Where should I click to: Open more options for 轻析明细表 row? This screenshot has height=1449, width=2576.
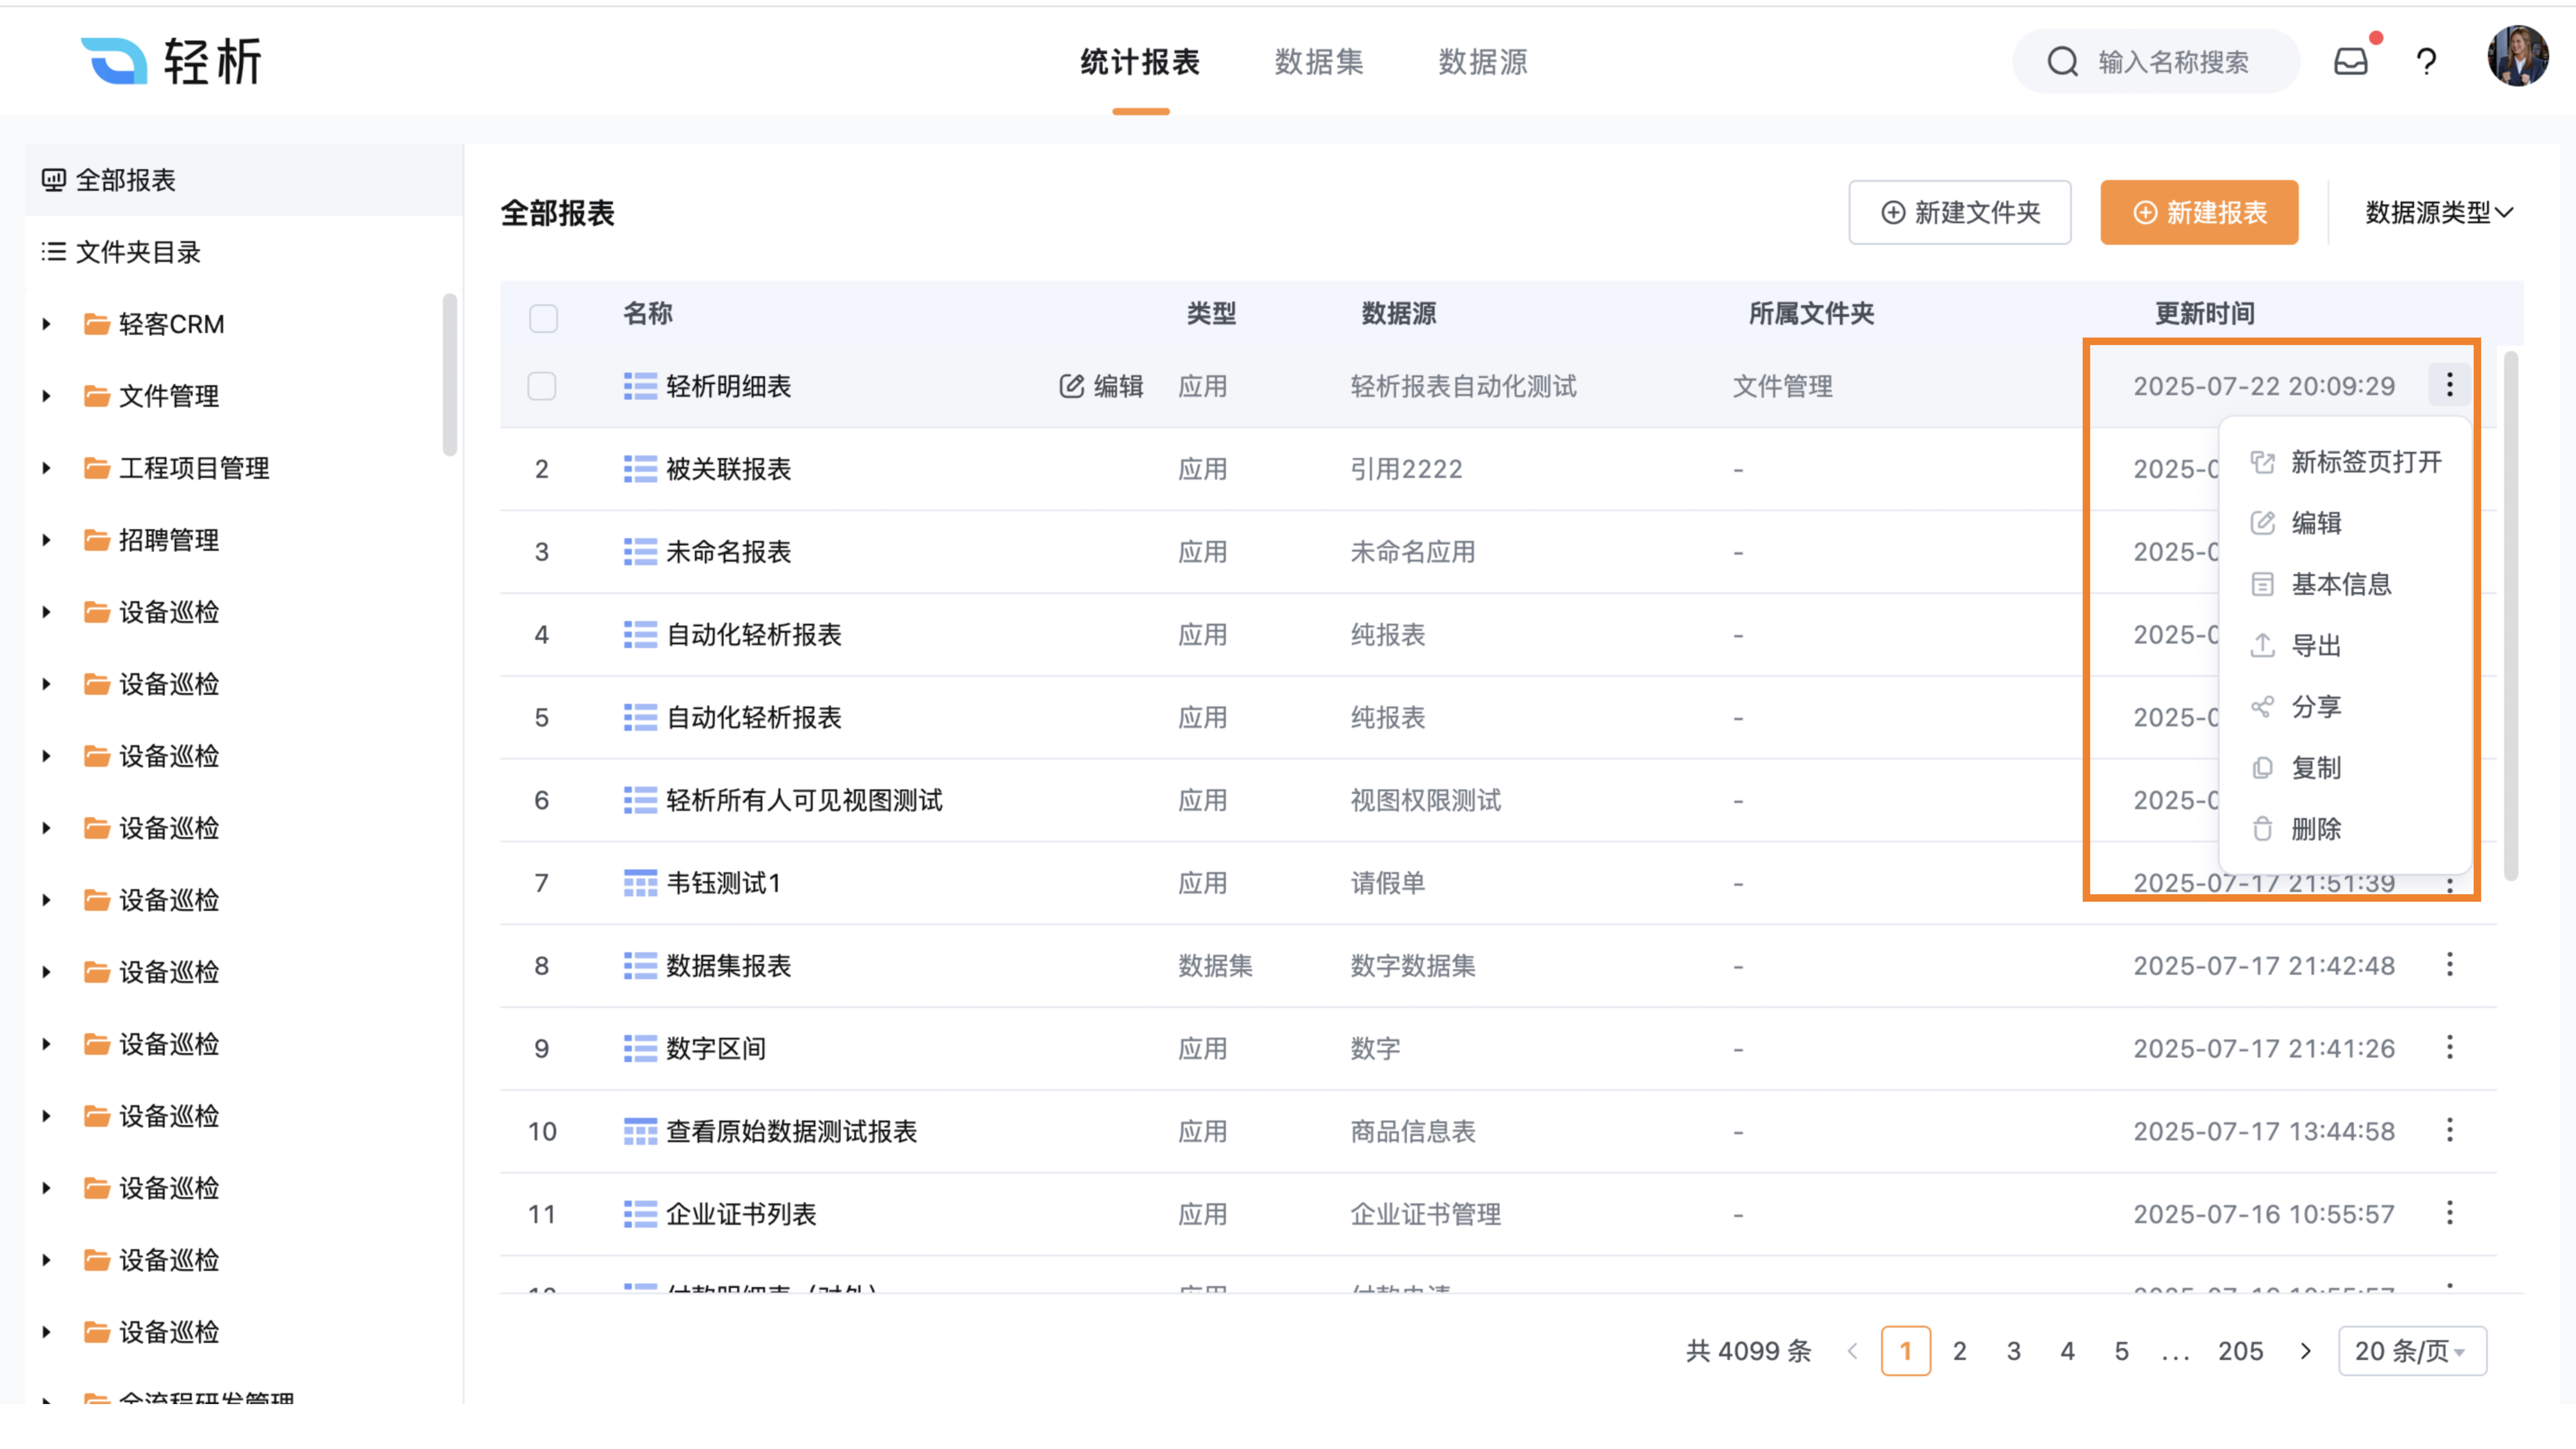[x=2449, y=385]
